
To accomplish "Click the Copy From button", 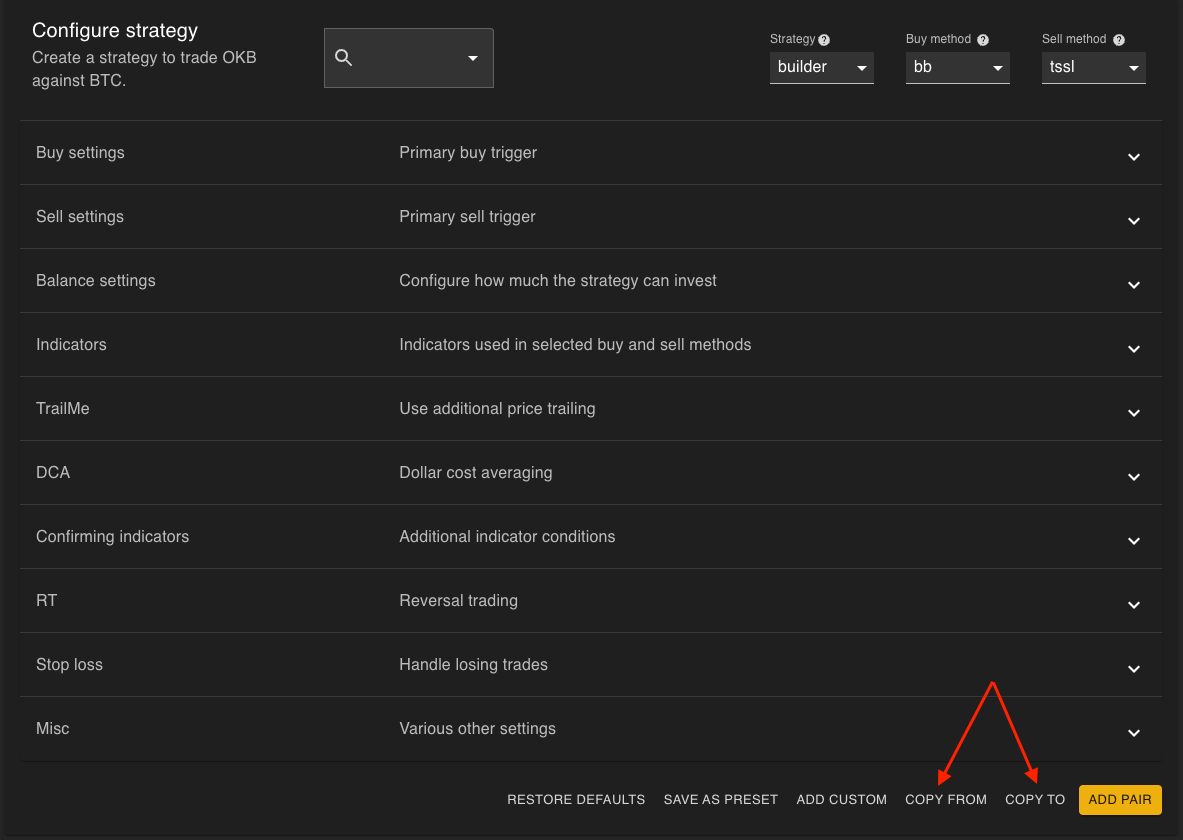I will (946, 800).
